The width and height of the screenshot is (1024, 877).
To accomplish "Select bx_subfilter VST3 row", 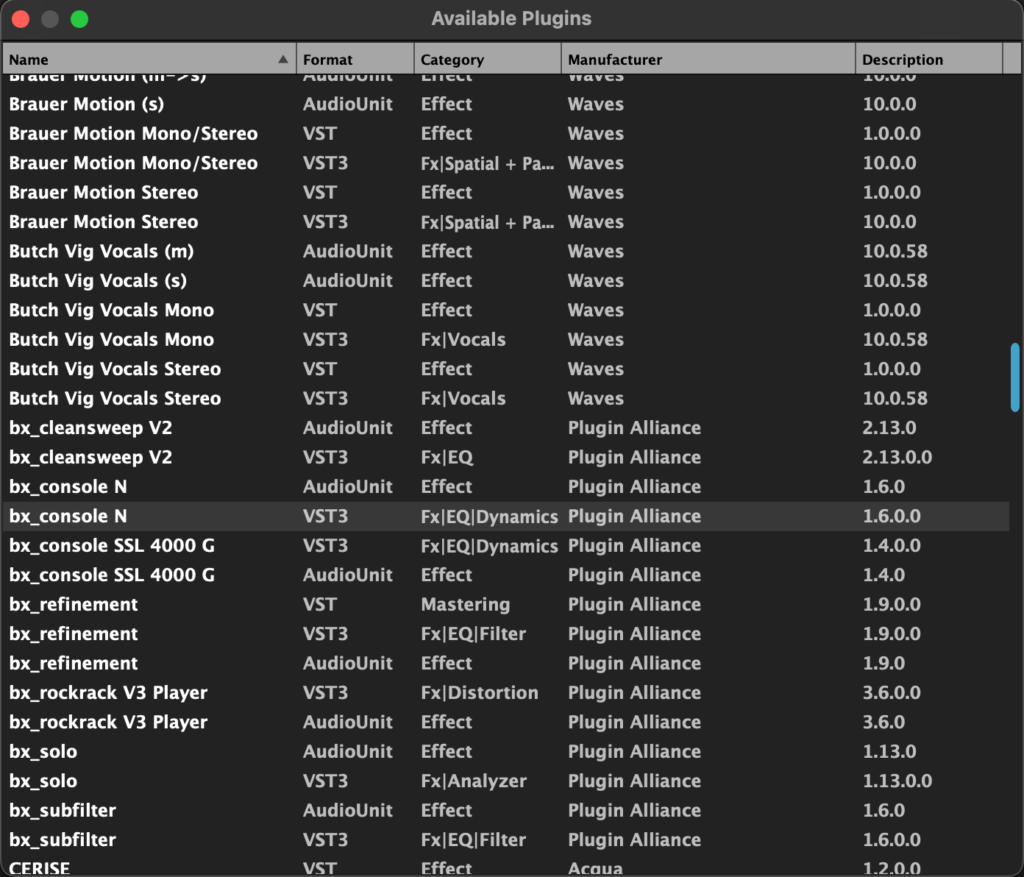I will pos(506,839).
